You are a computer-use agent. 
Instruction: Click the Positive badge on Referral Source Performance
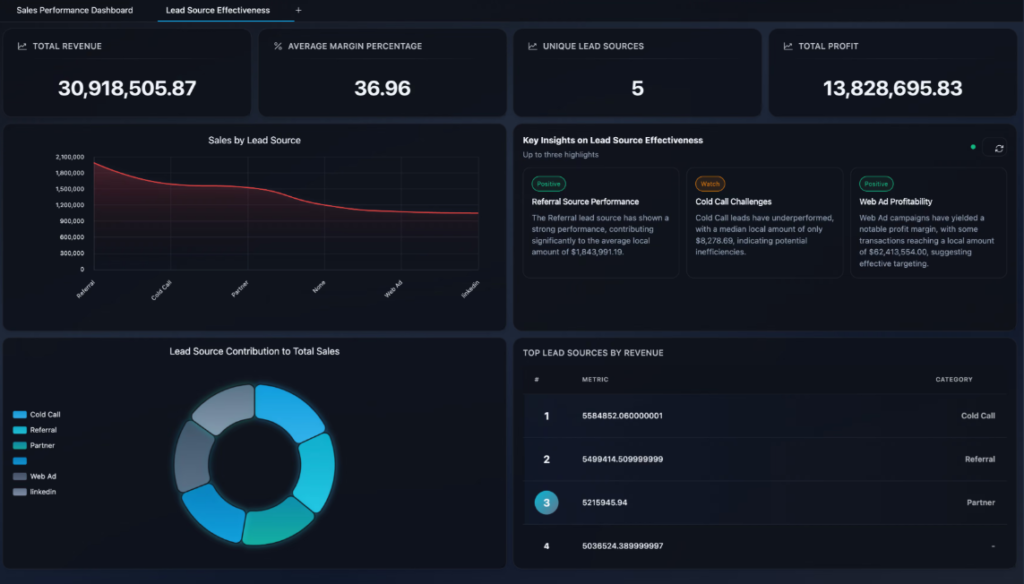point(549,184)
